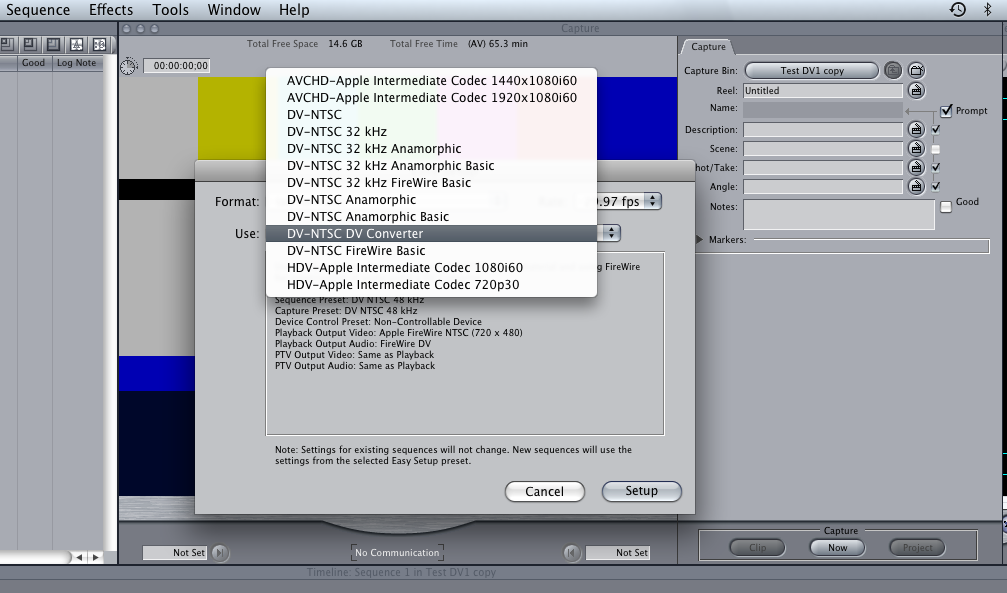Choose HDV-Apple Intermediate Codec 1080i60
1007x593 pixels.
click(x=431, y=268)
